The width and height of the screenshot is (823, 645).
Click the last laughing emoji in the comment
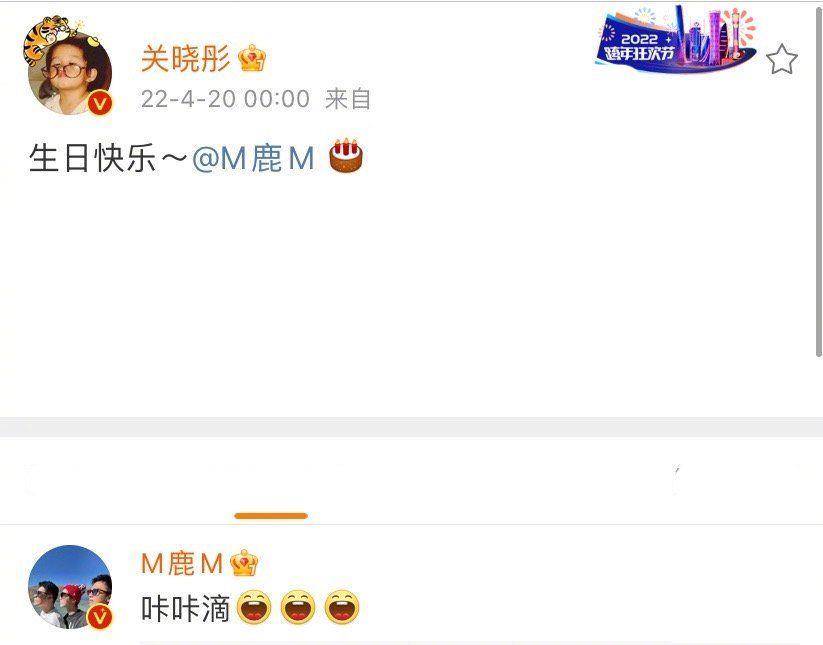pos(342,607)
